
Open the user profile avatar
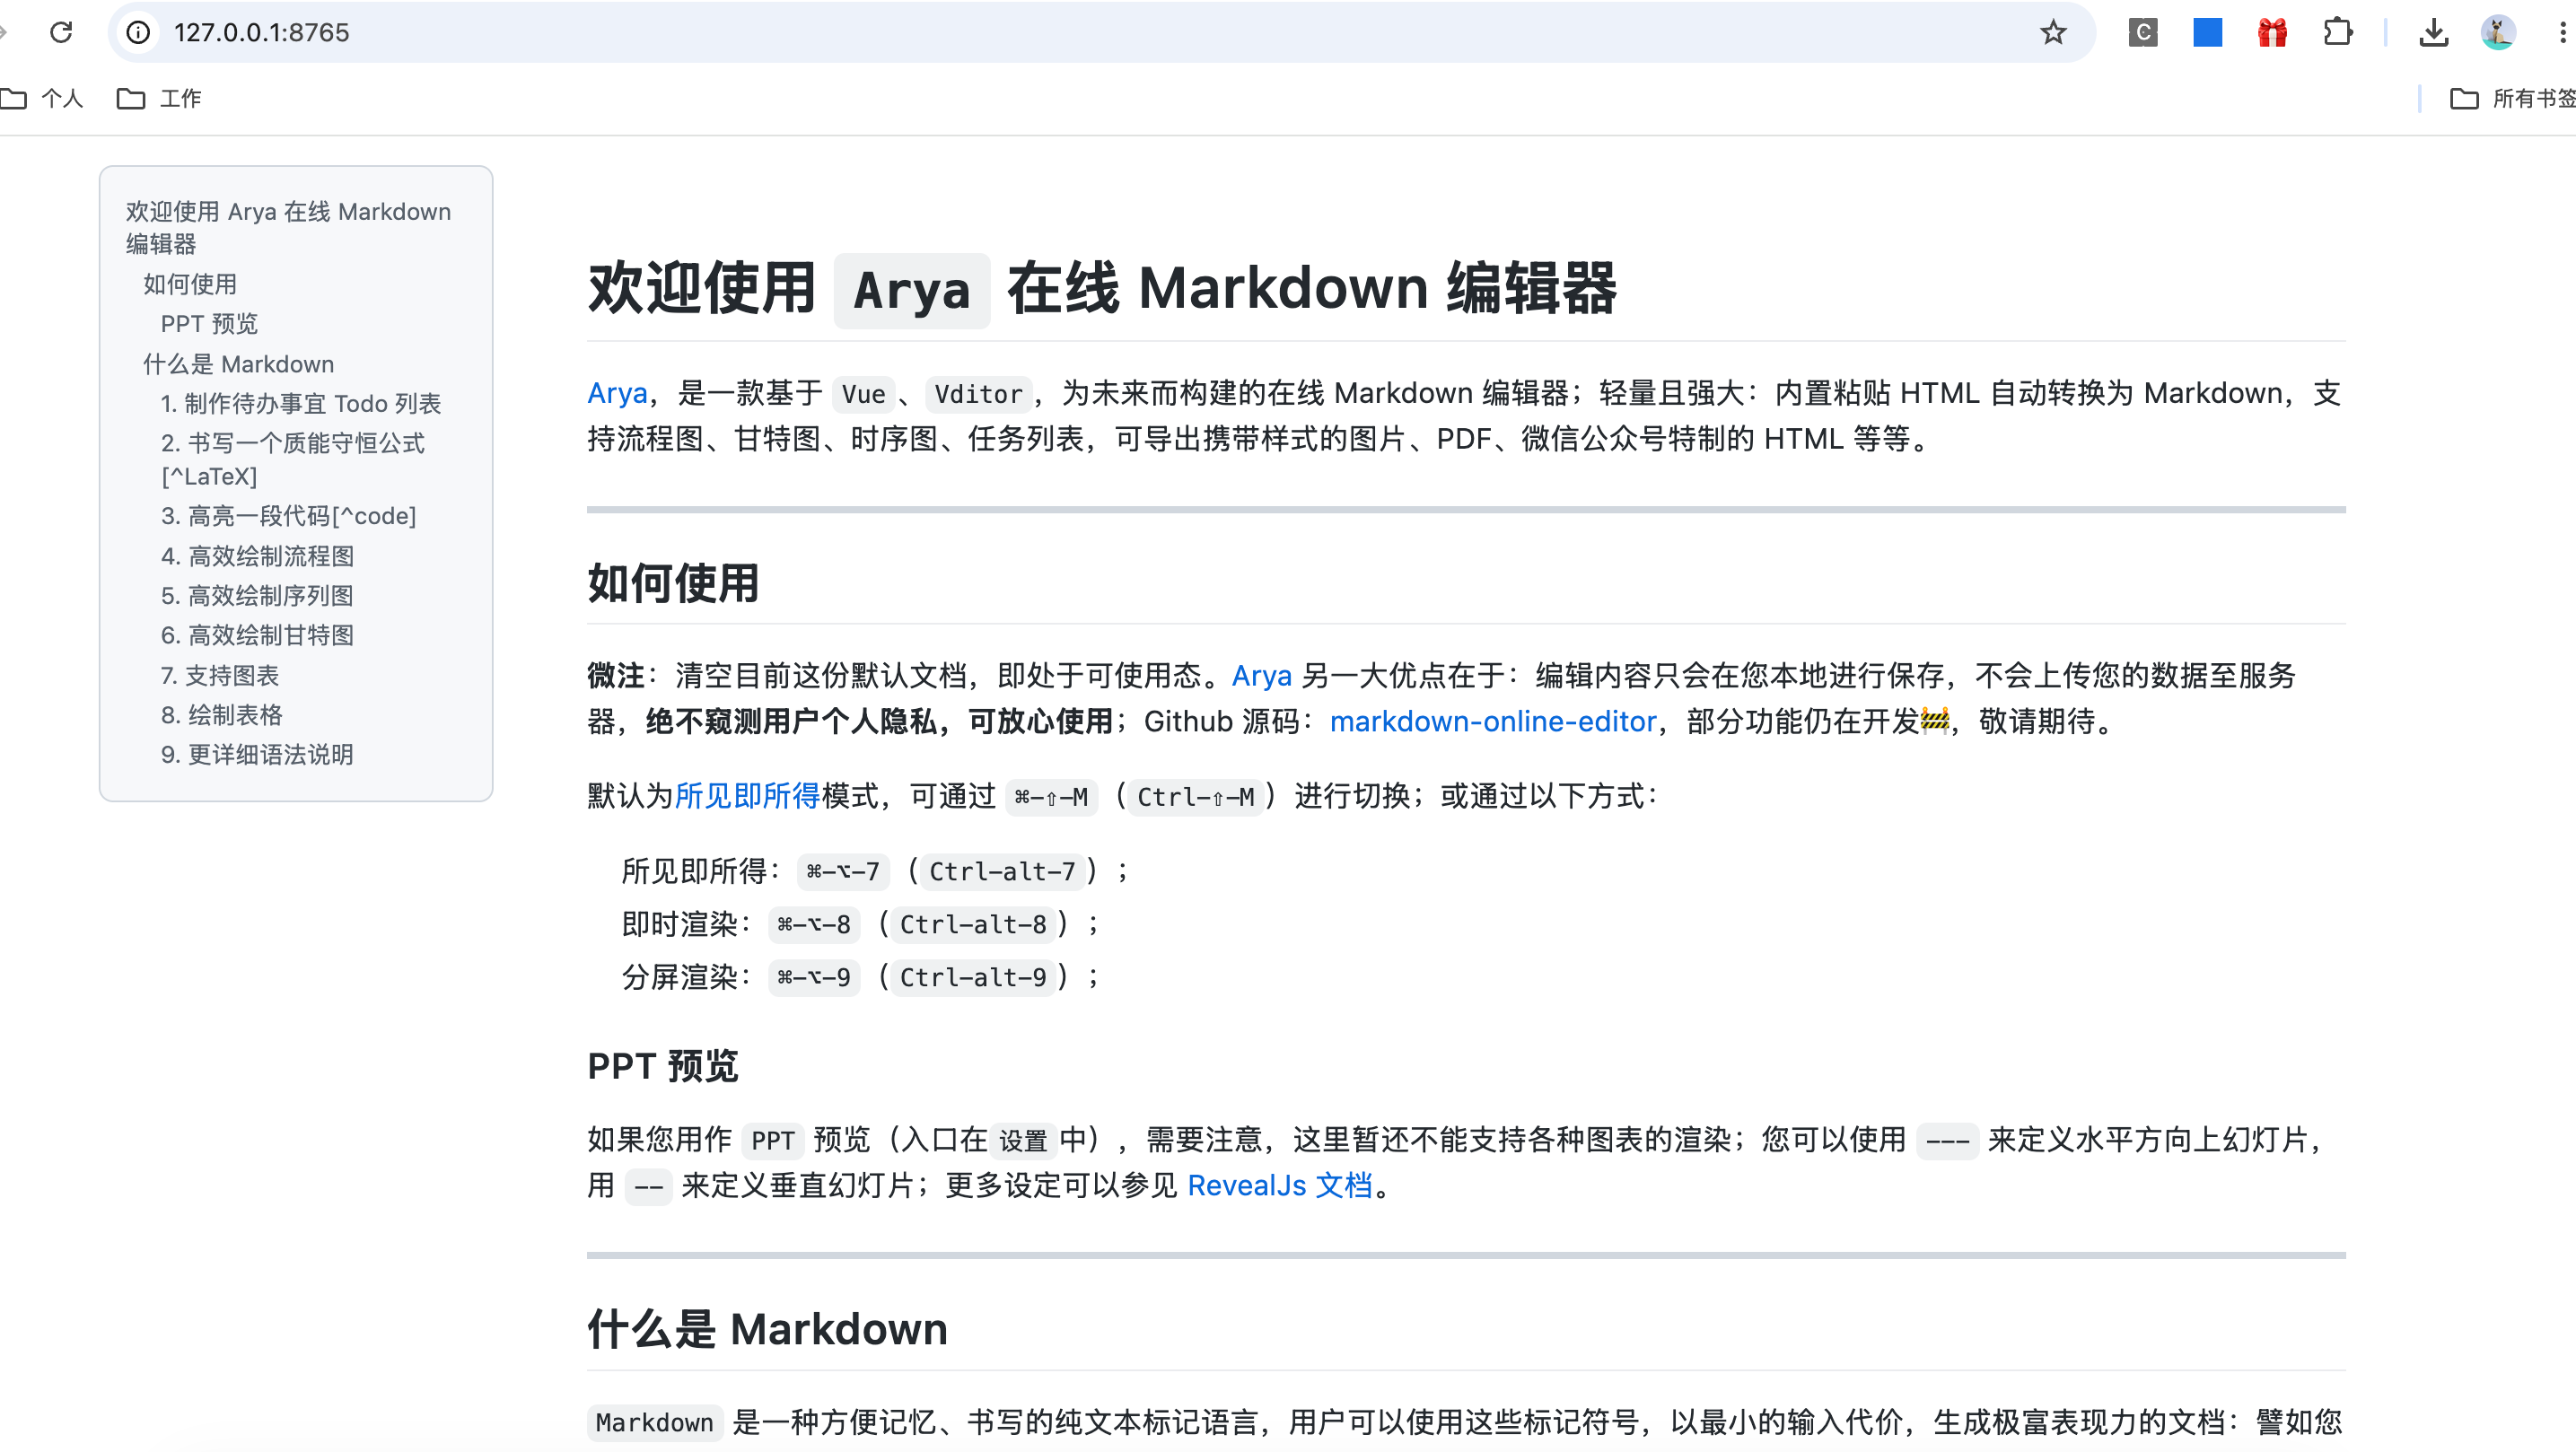click(x=2498, y=32)
